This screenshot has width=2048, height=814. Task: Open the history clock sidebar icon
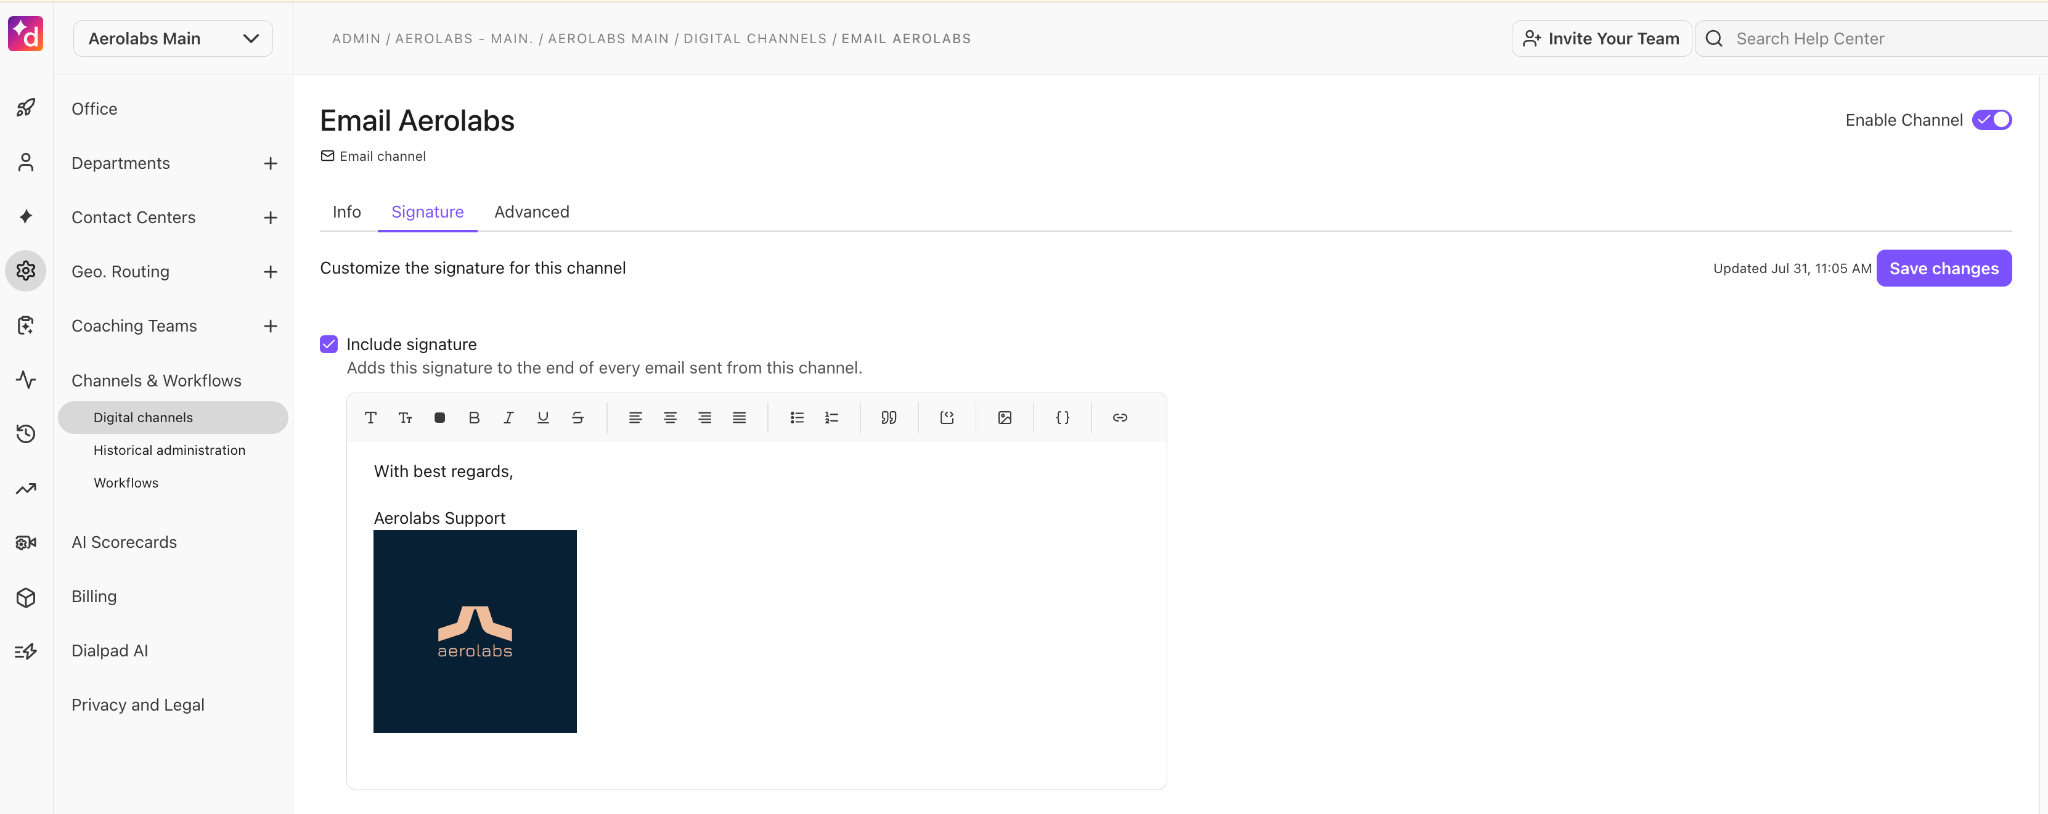[x=26, y=433]
